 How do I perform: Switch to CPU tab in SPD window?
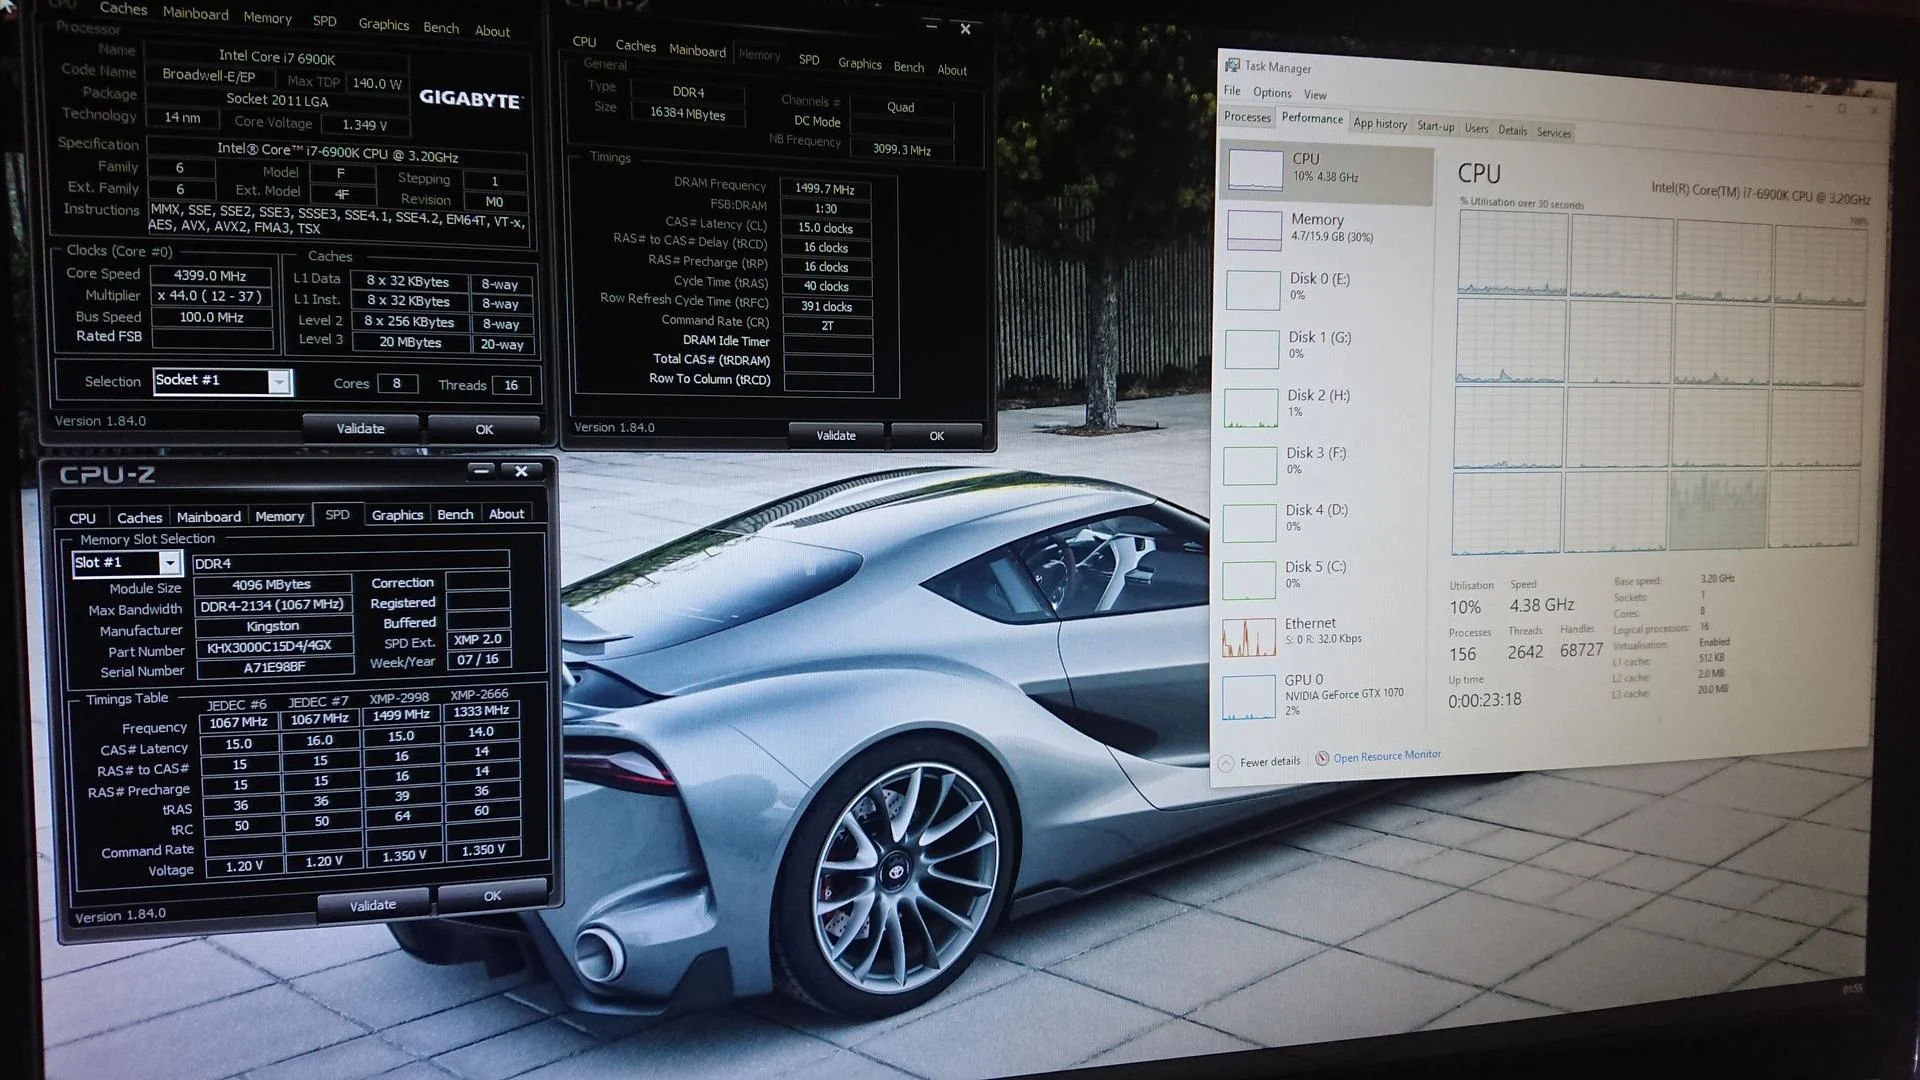click(82, 518)
